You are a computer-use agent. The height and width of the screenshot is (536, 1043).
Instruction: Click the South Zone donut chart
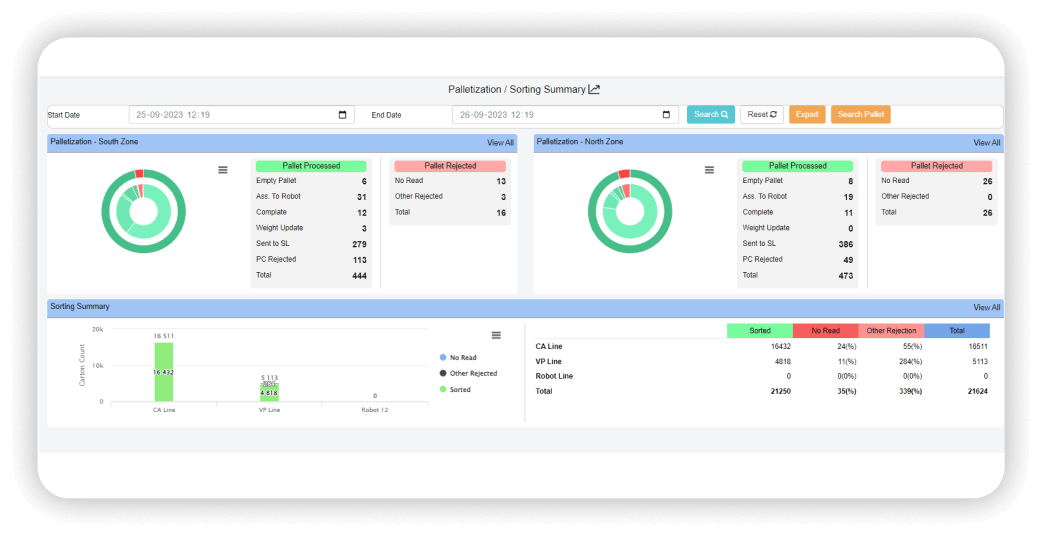[143, 211]
